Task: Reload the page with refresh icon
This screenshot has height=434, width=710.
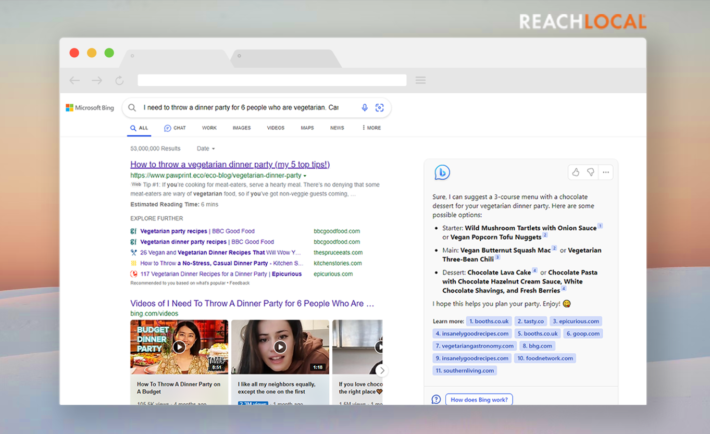Action: coord(120,80)
